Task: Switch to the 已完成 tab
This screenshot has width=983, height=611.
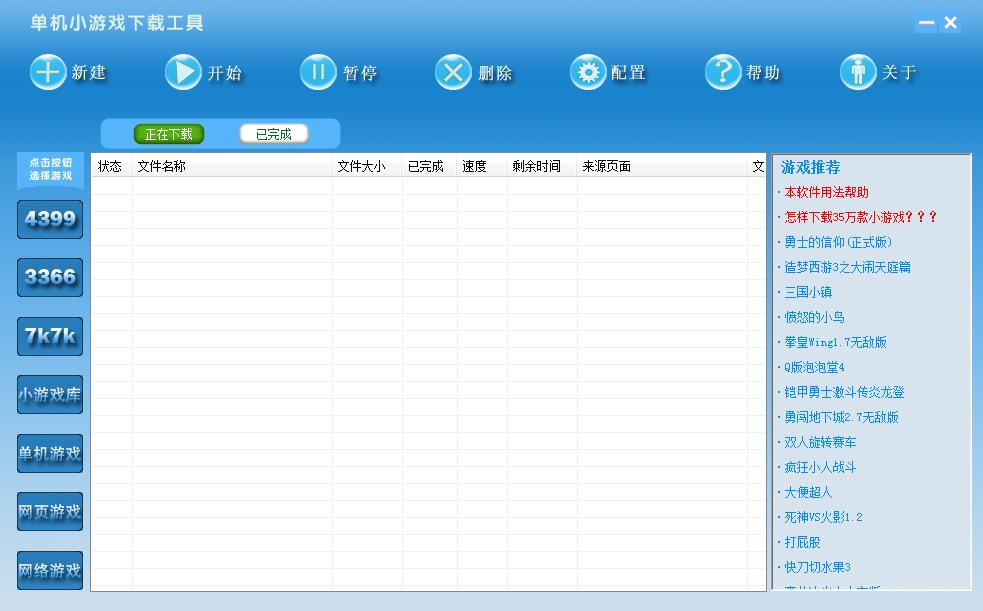Action: point(274,134)
